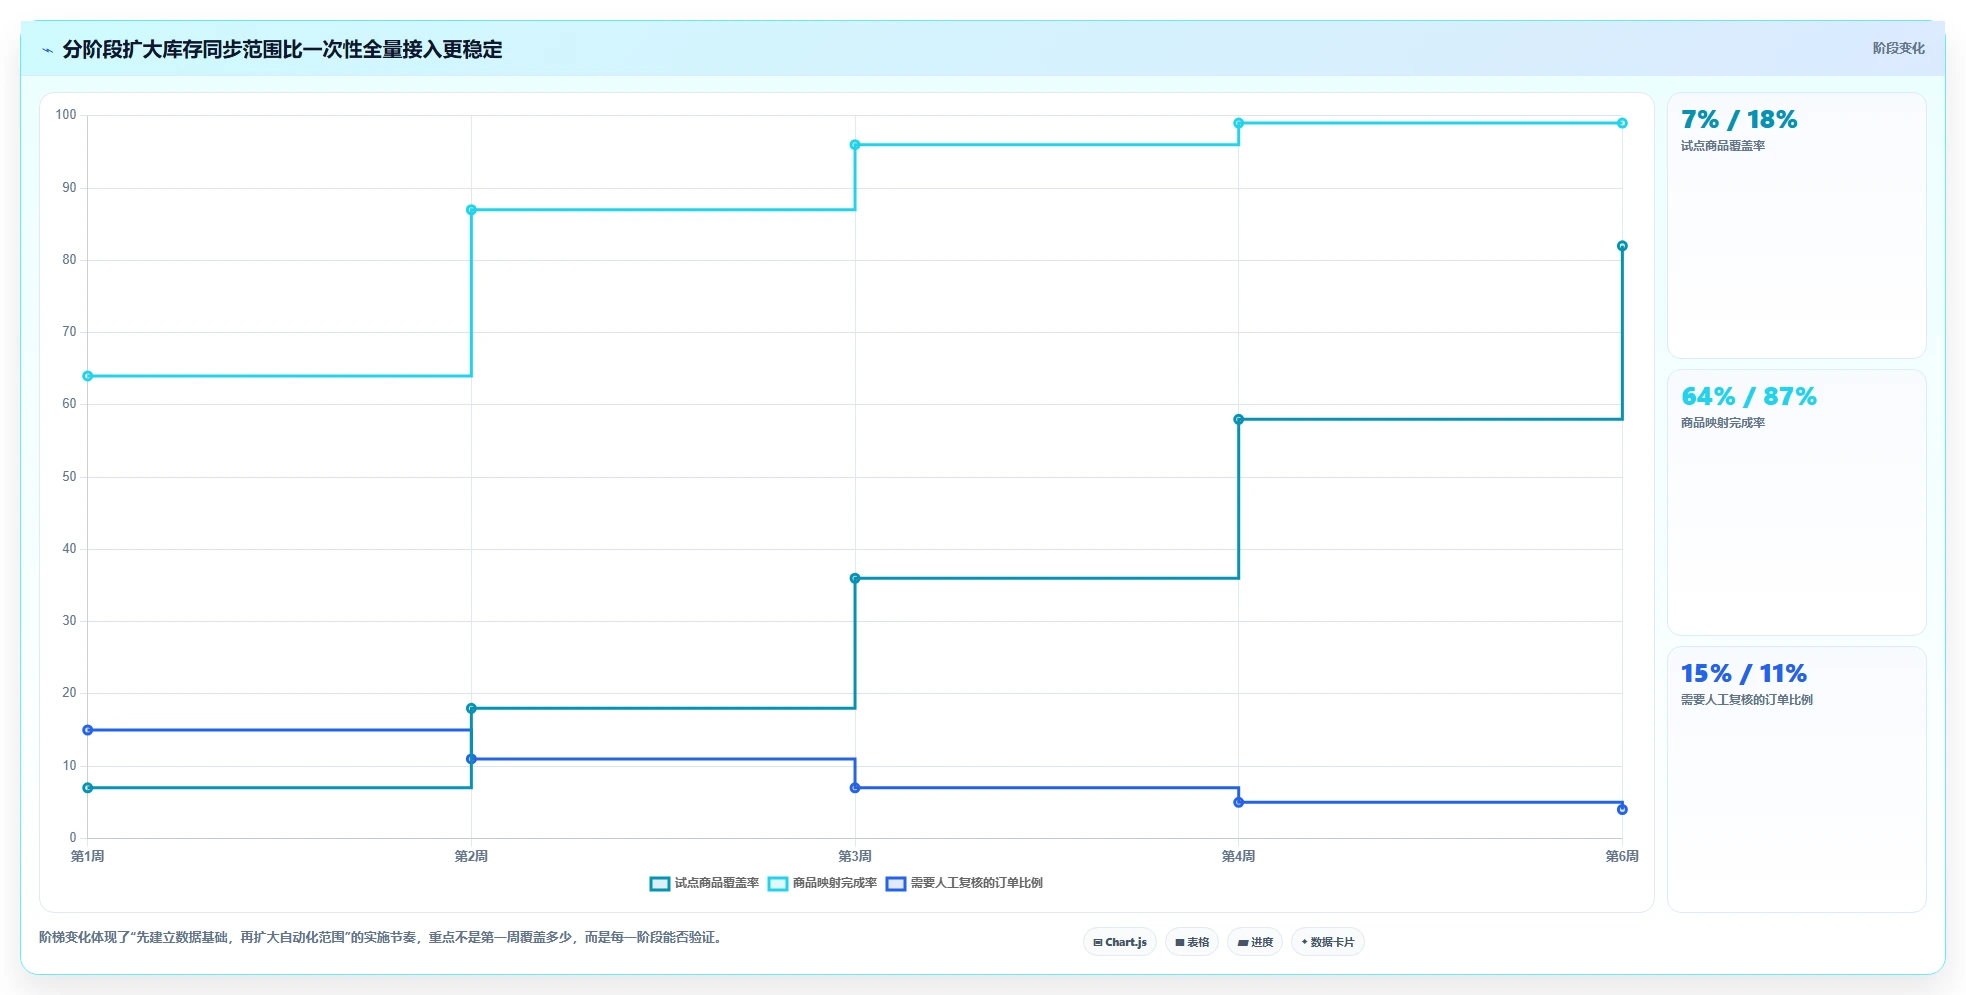The height and width of the screenshot is (995, 1966).
Task: Select 人工复核比例 point at 第6周 (4)
Action: 1622,809
